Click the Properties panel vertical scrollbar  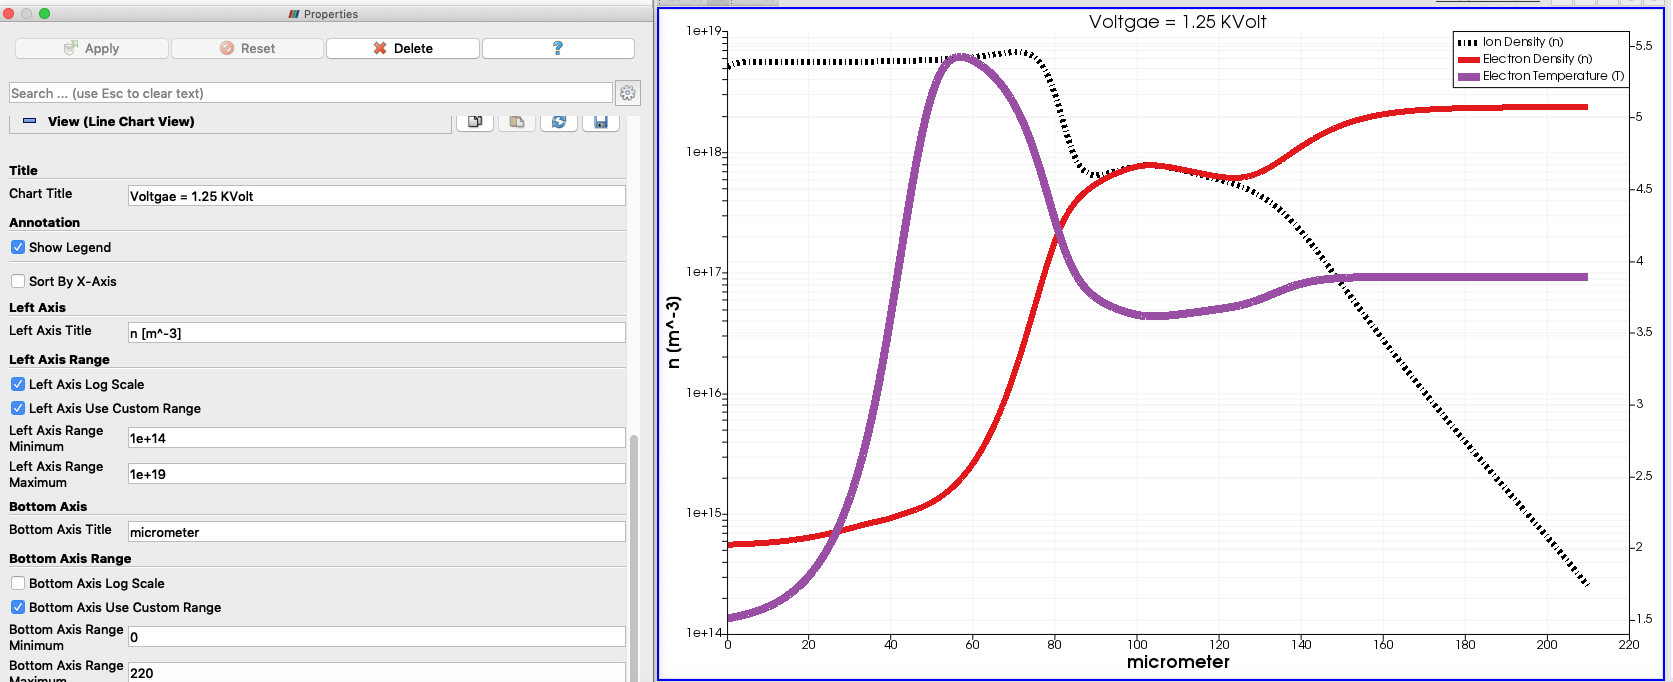(634, 550)
